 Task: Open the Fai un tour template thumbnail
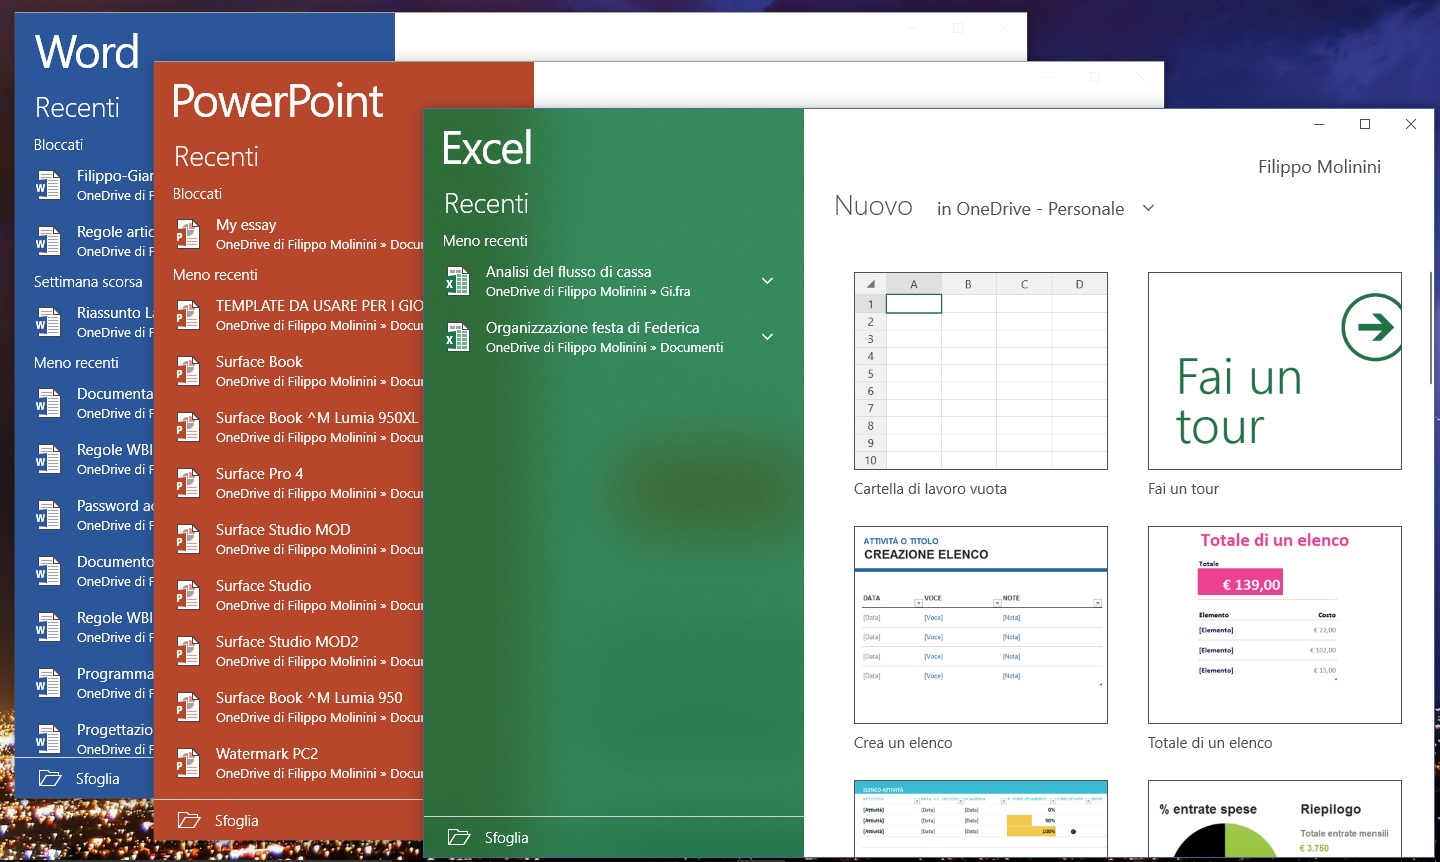(1275, 371)
